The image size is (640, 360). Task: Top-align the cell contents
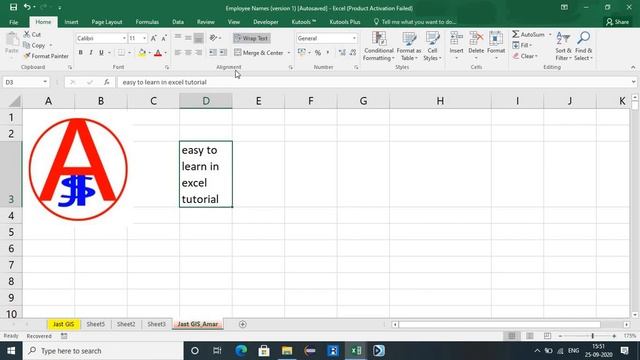pos(178,38)
